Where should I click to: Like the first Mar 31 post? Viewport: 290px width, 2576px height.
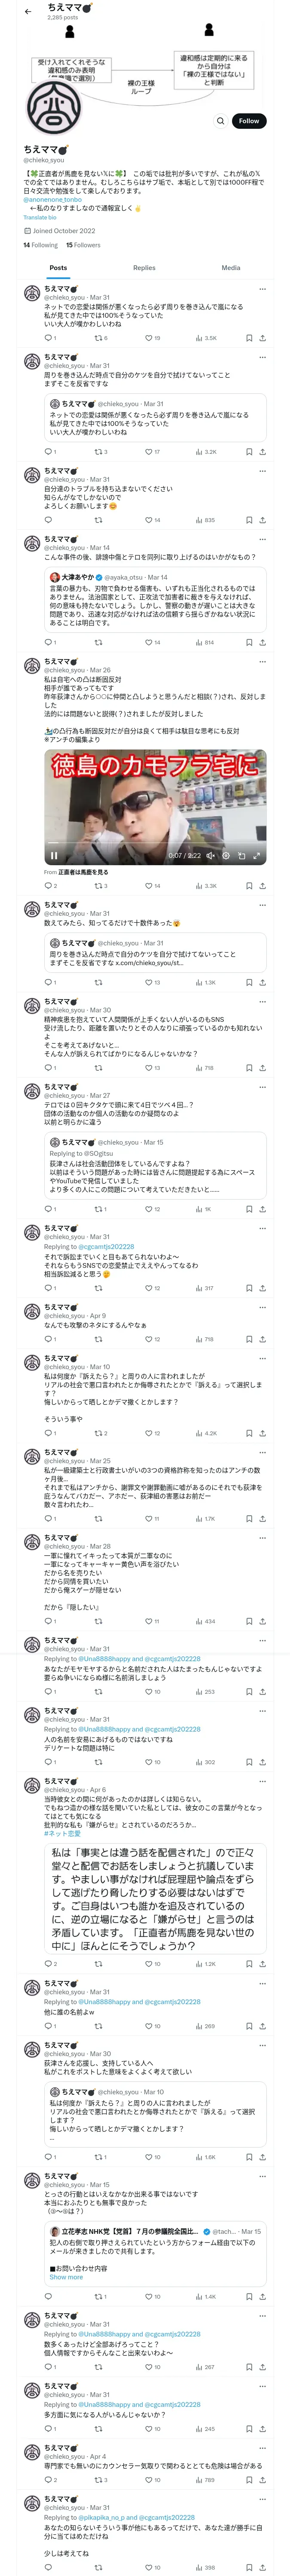tap(149, 338)
